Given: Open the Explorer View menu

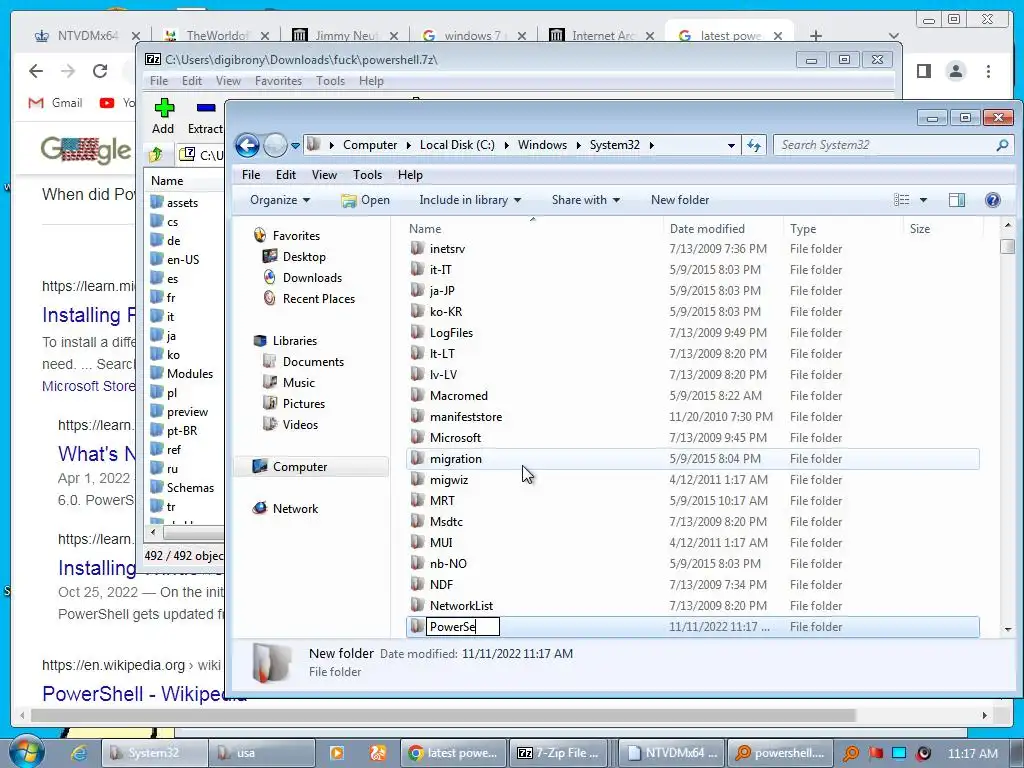Looking at the screenshot, I should (x=324, y=175).
